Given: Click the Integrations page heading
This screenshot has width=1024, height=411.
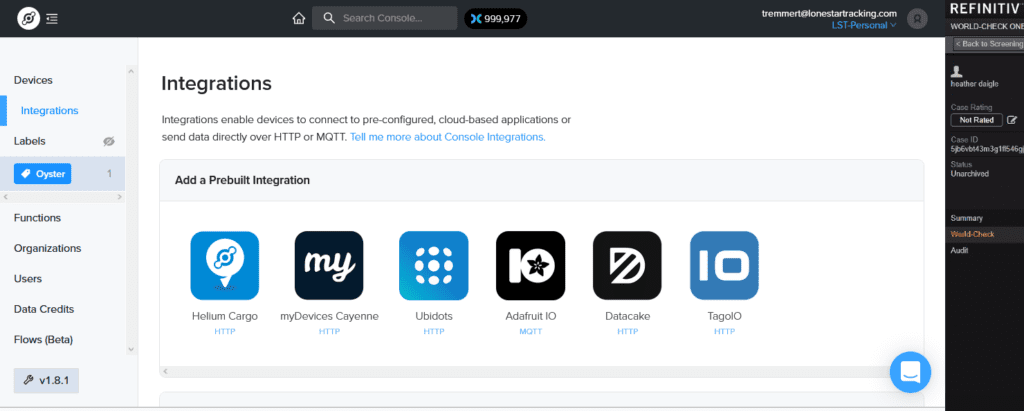Looking at the screenshot, I should pyautogui.click(x=216, y=84).
